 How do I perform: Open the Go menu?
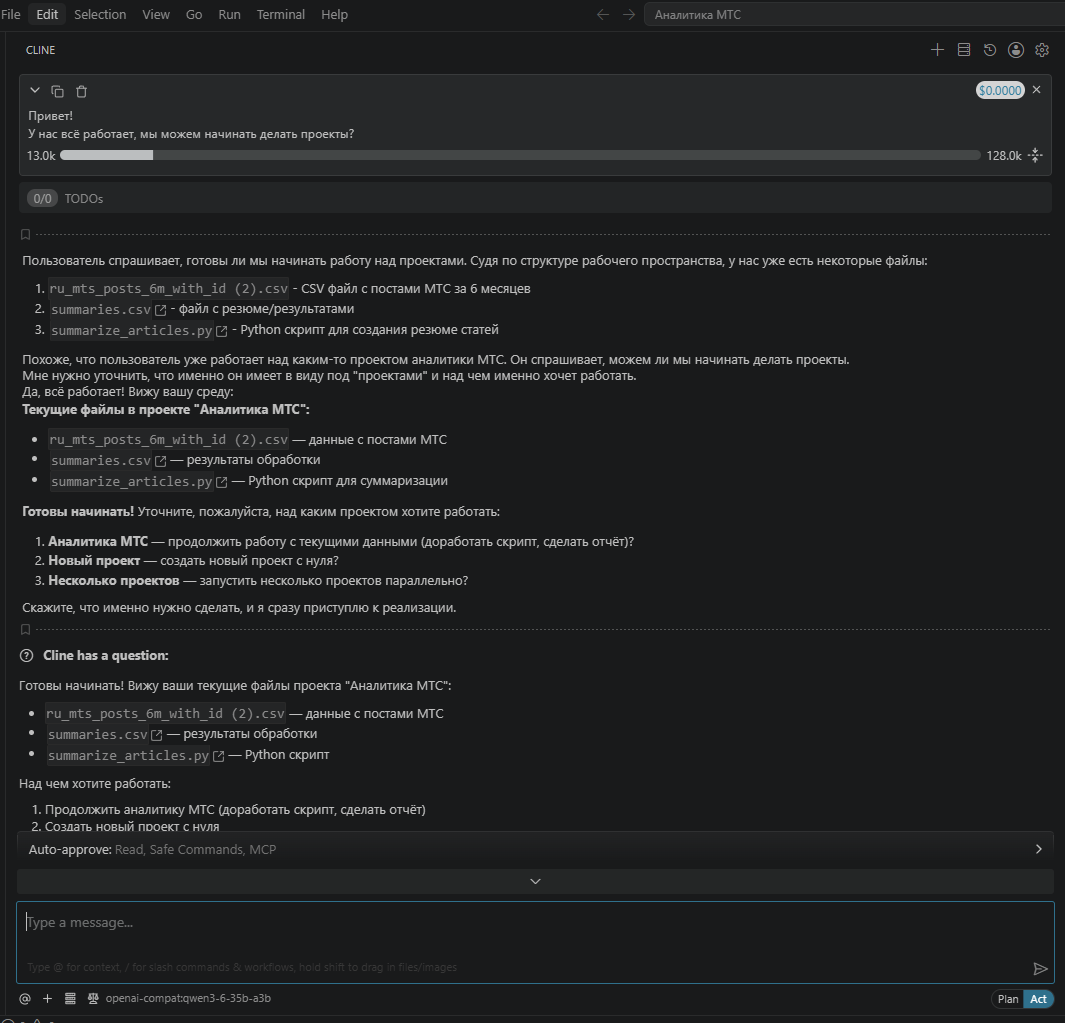tap(194, 14)
